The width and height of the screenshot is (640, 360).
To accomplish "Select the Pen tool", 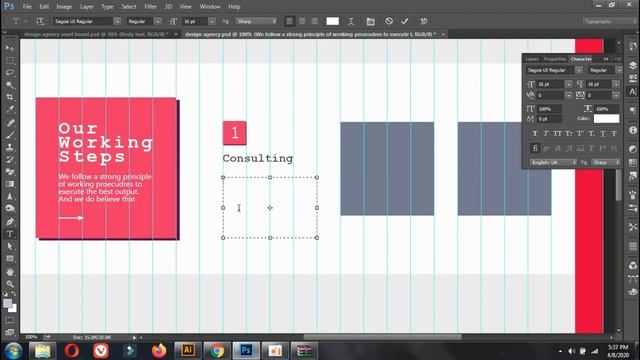I will pyautogui.click(x=10, y=222).
